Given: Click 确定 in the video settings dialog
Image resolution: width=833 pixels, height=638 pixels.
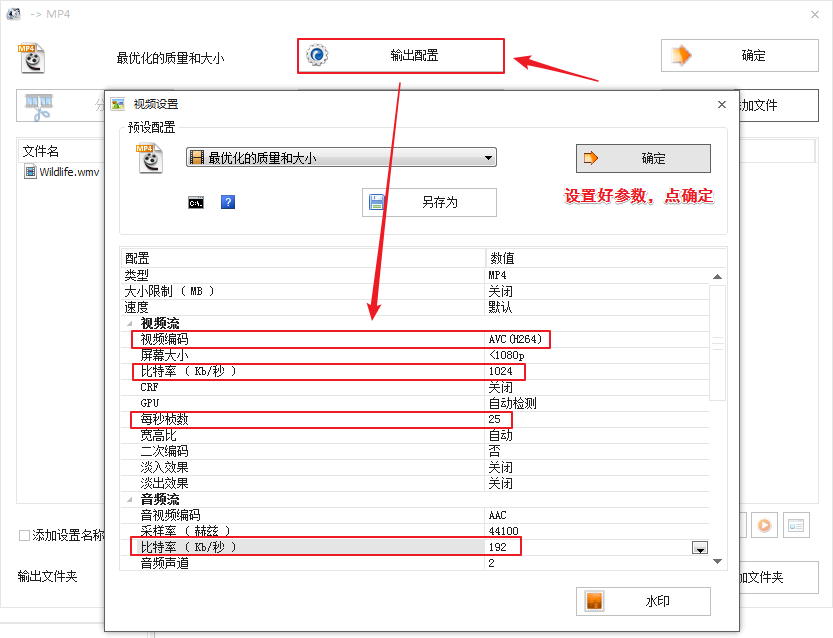Looking at the screenshot, I should (643, 158).
